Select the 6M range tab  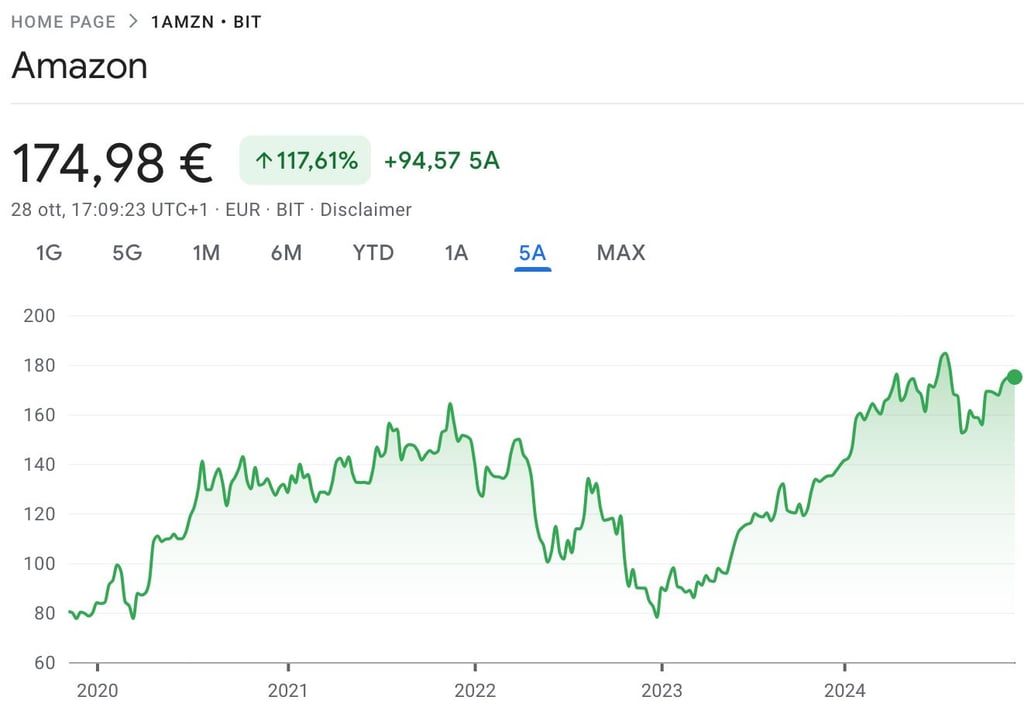coord(286,253)
